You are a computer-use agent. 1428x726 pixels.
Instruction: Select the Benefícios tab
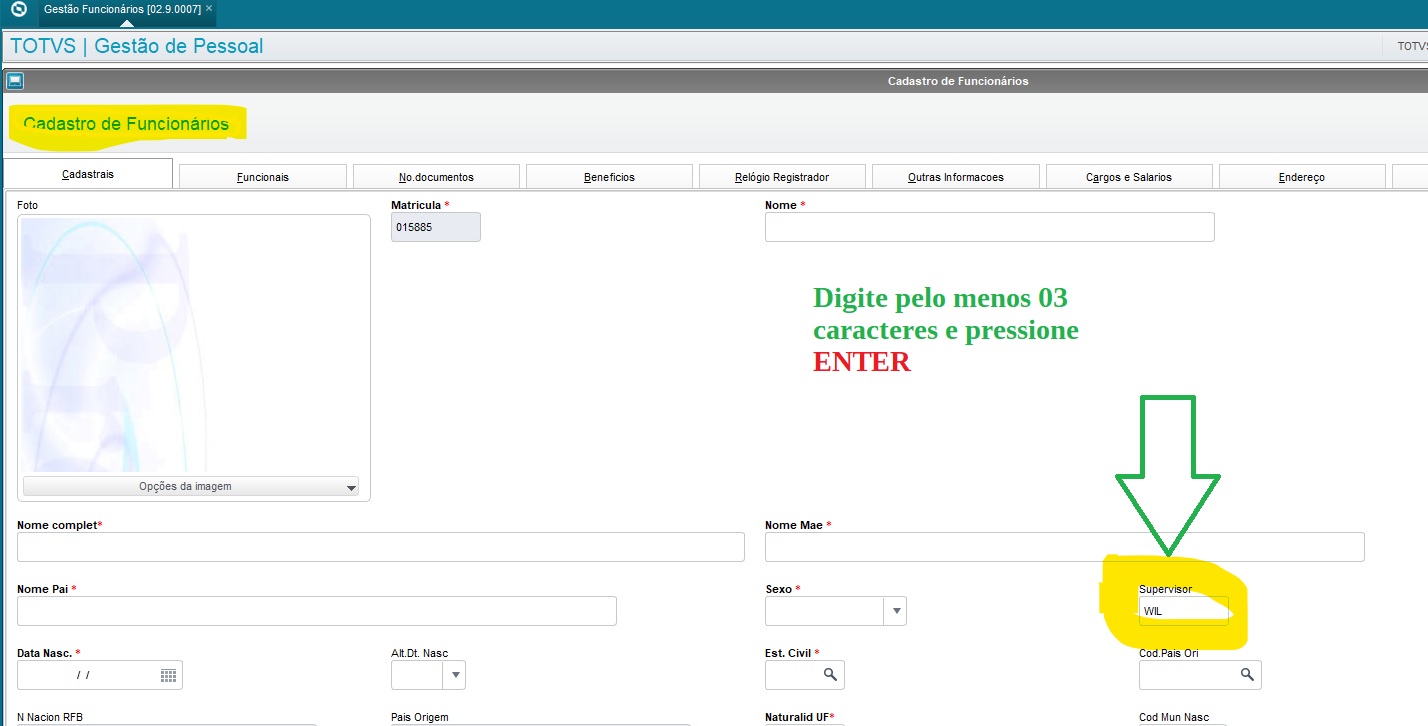609,177
